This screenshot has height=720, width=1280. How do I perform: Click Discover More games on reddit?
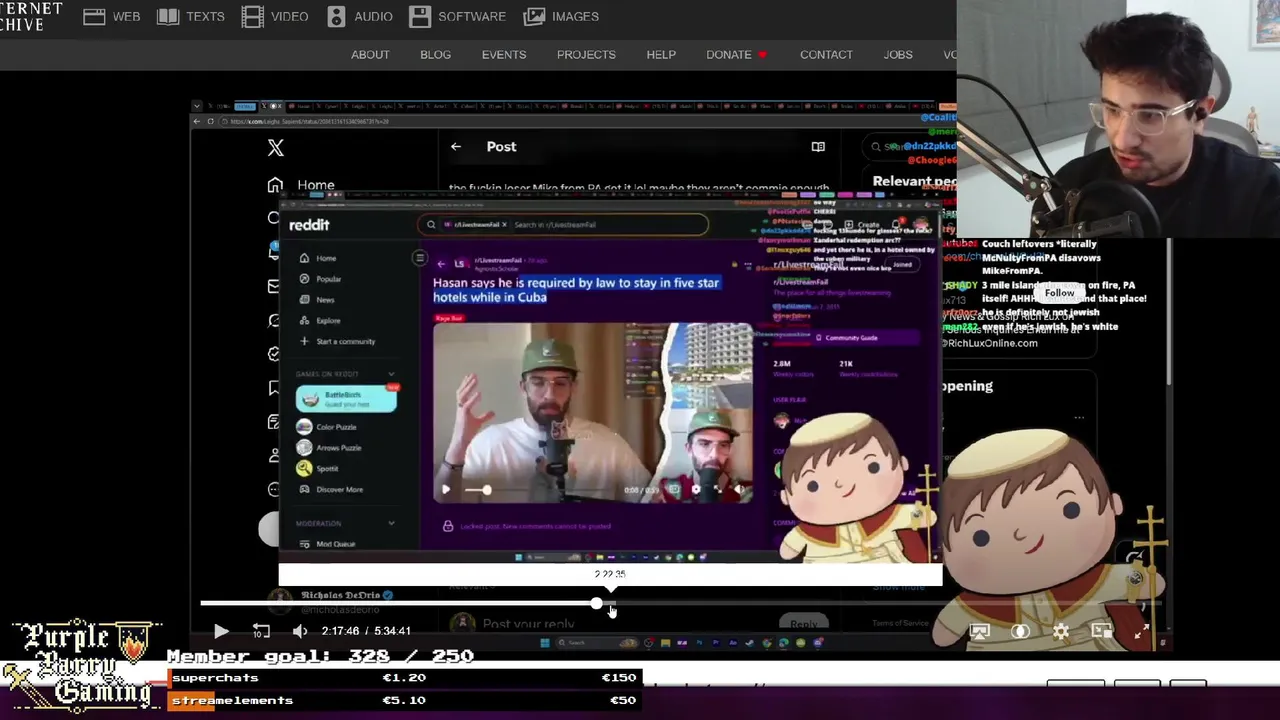[x=330, y=490]
